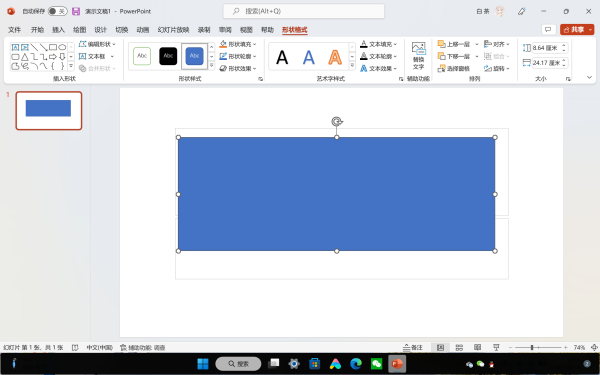600x375 pixels.
Task: Toggle the 备注 notes pane
Action: point(413,347)
